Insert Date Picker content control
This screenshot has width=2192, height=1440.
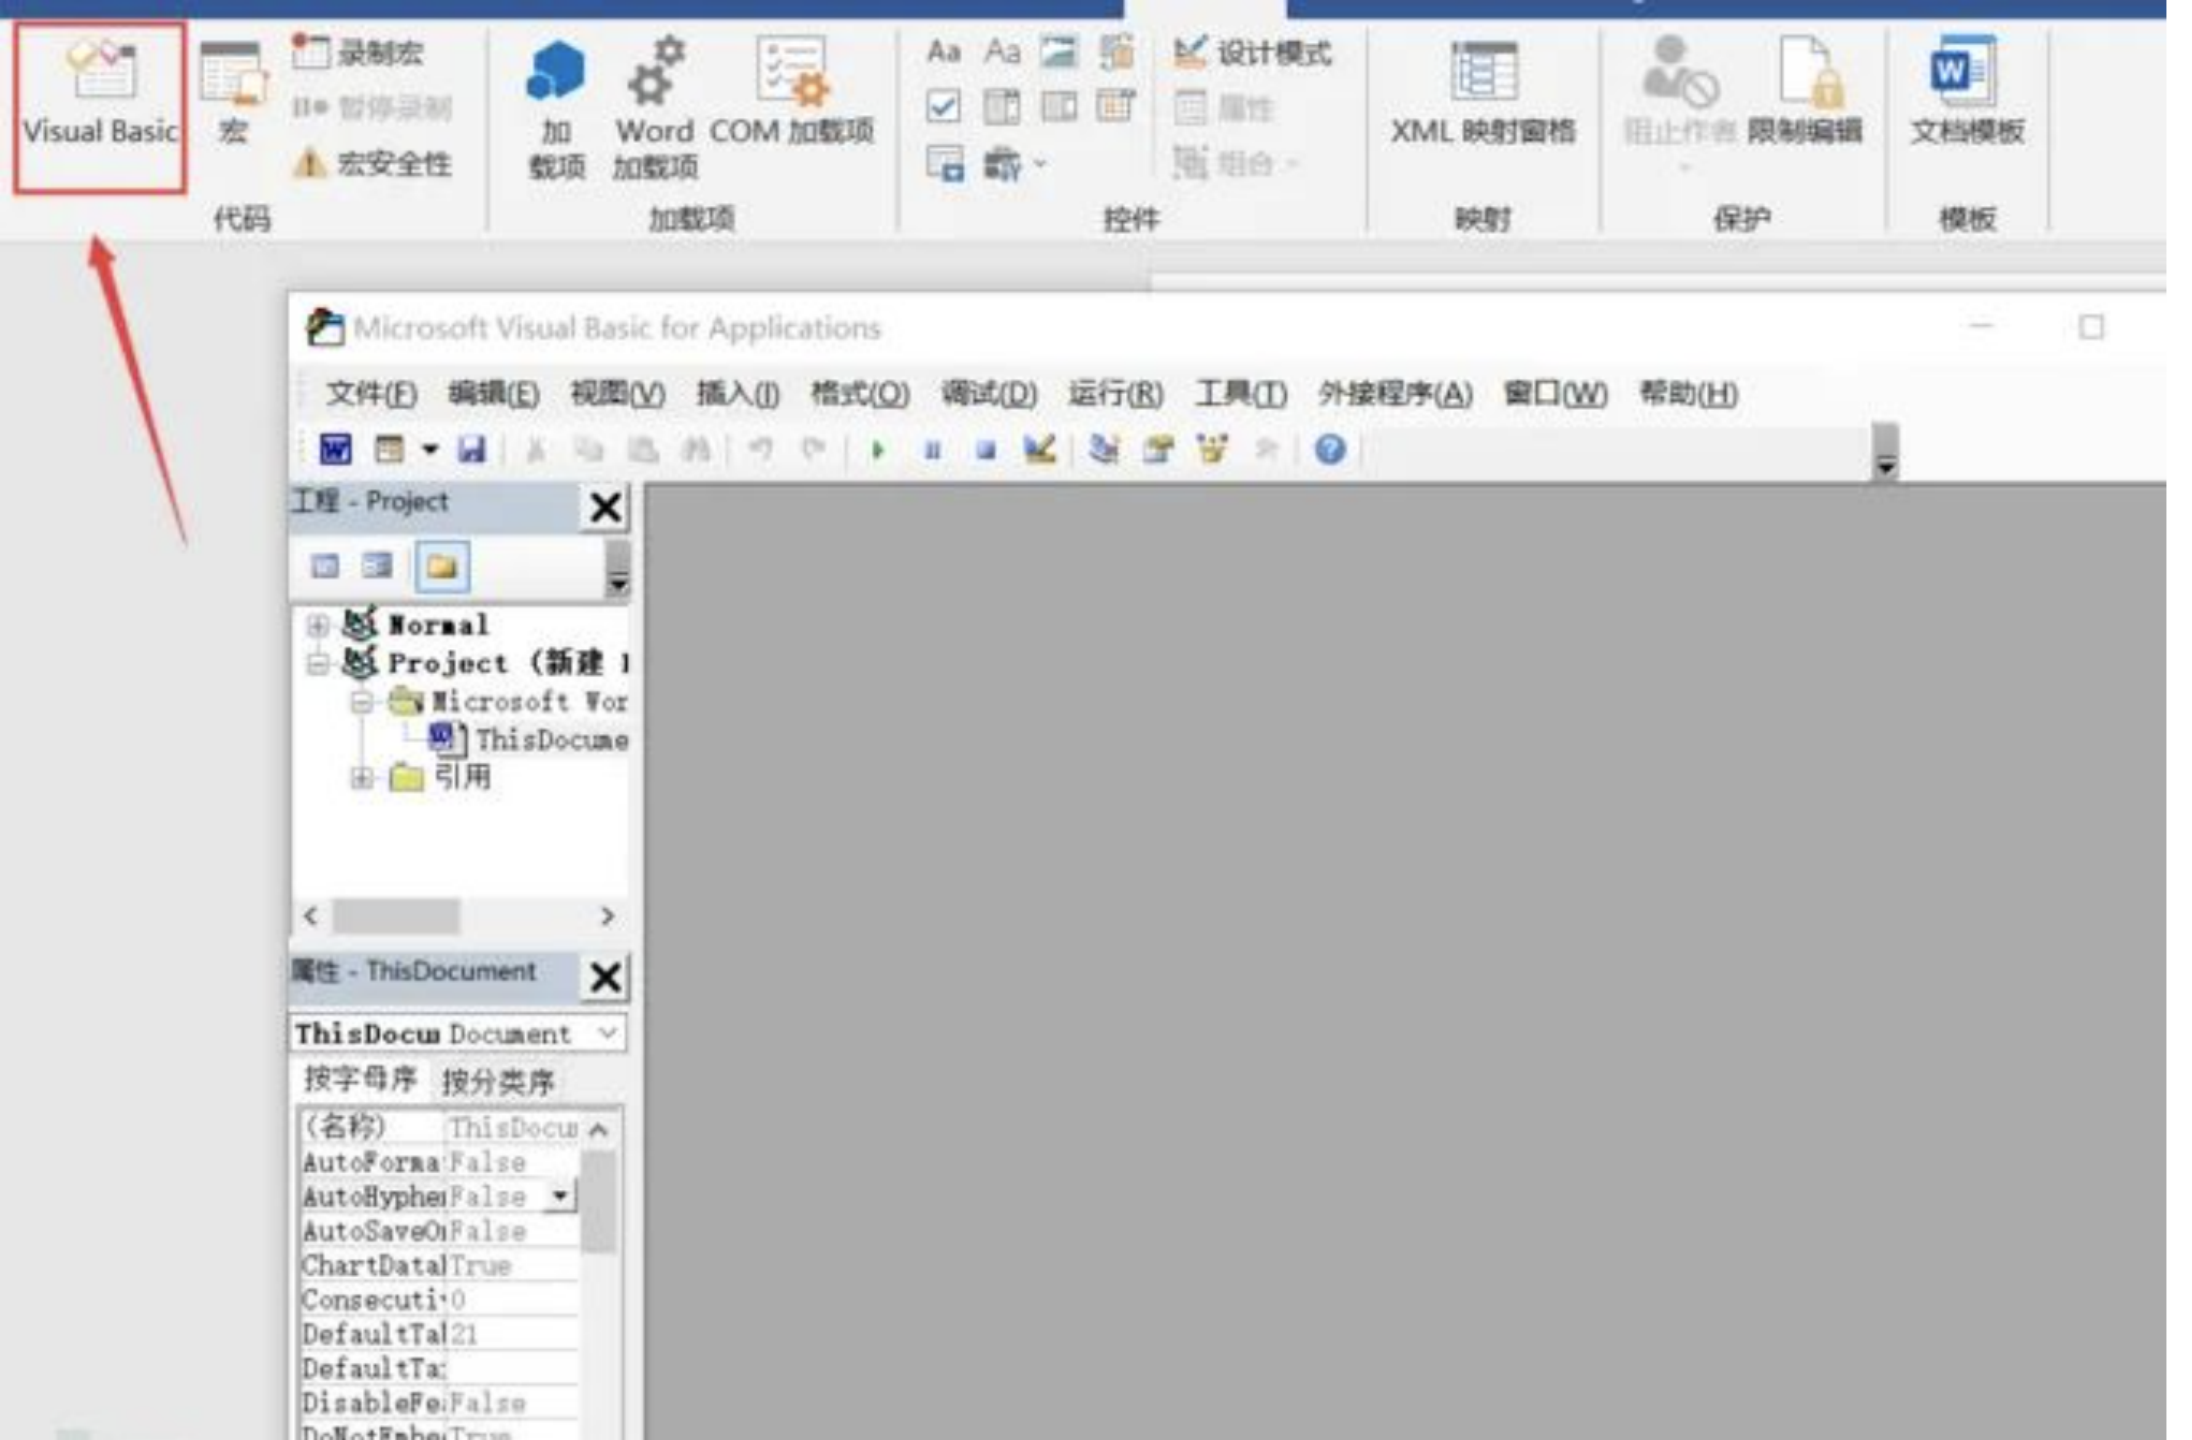(x=1117, y=106)
